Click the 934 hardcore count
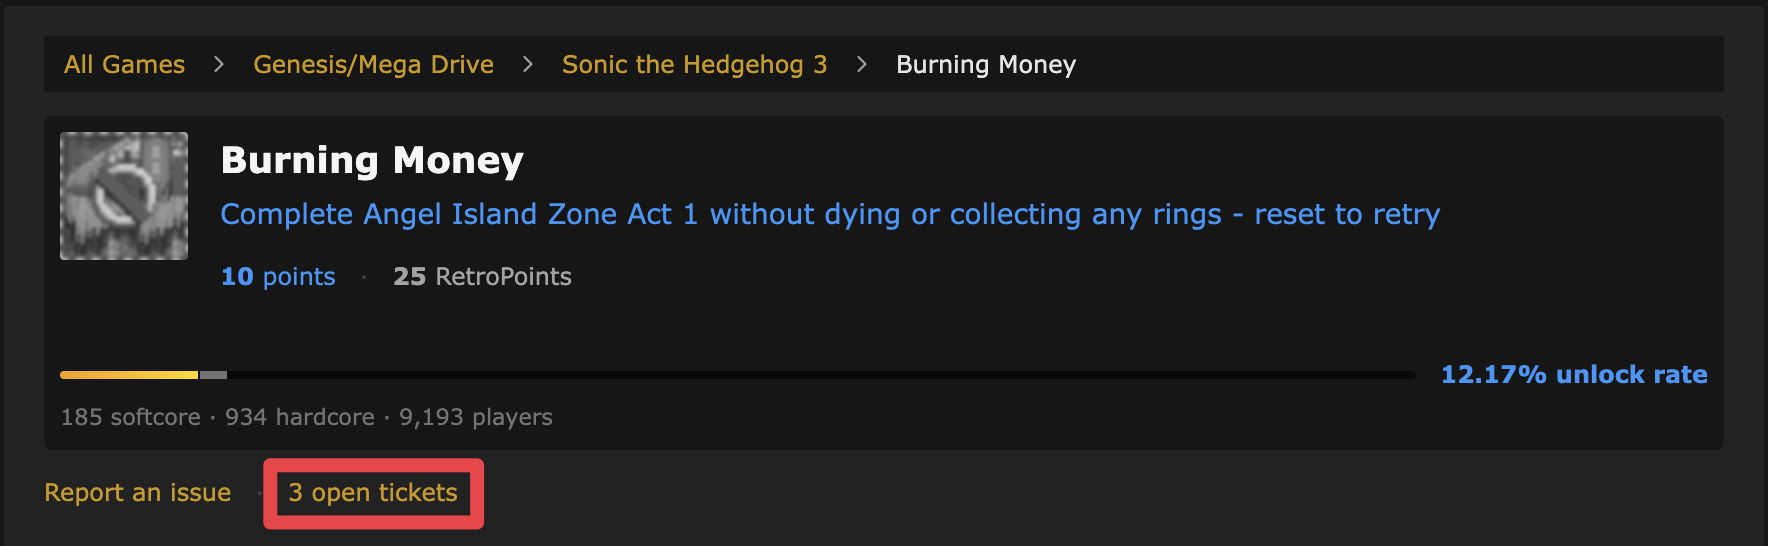This screenshot has height=546, width=1768. [x=299, y=417]
